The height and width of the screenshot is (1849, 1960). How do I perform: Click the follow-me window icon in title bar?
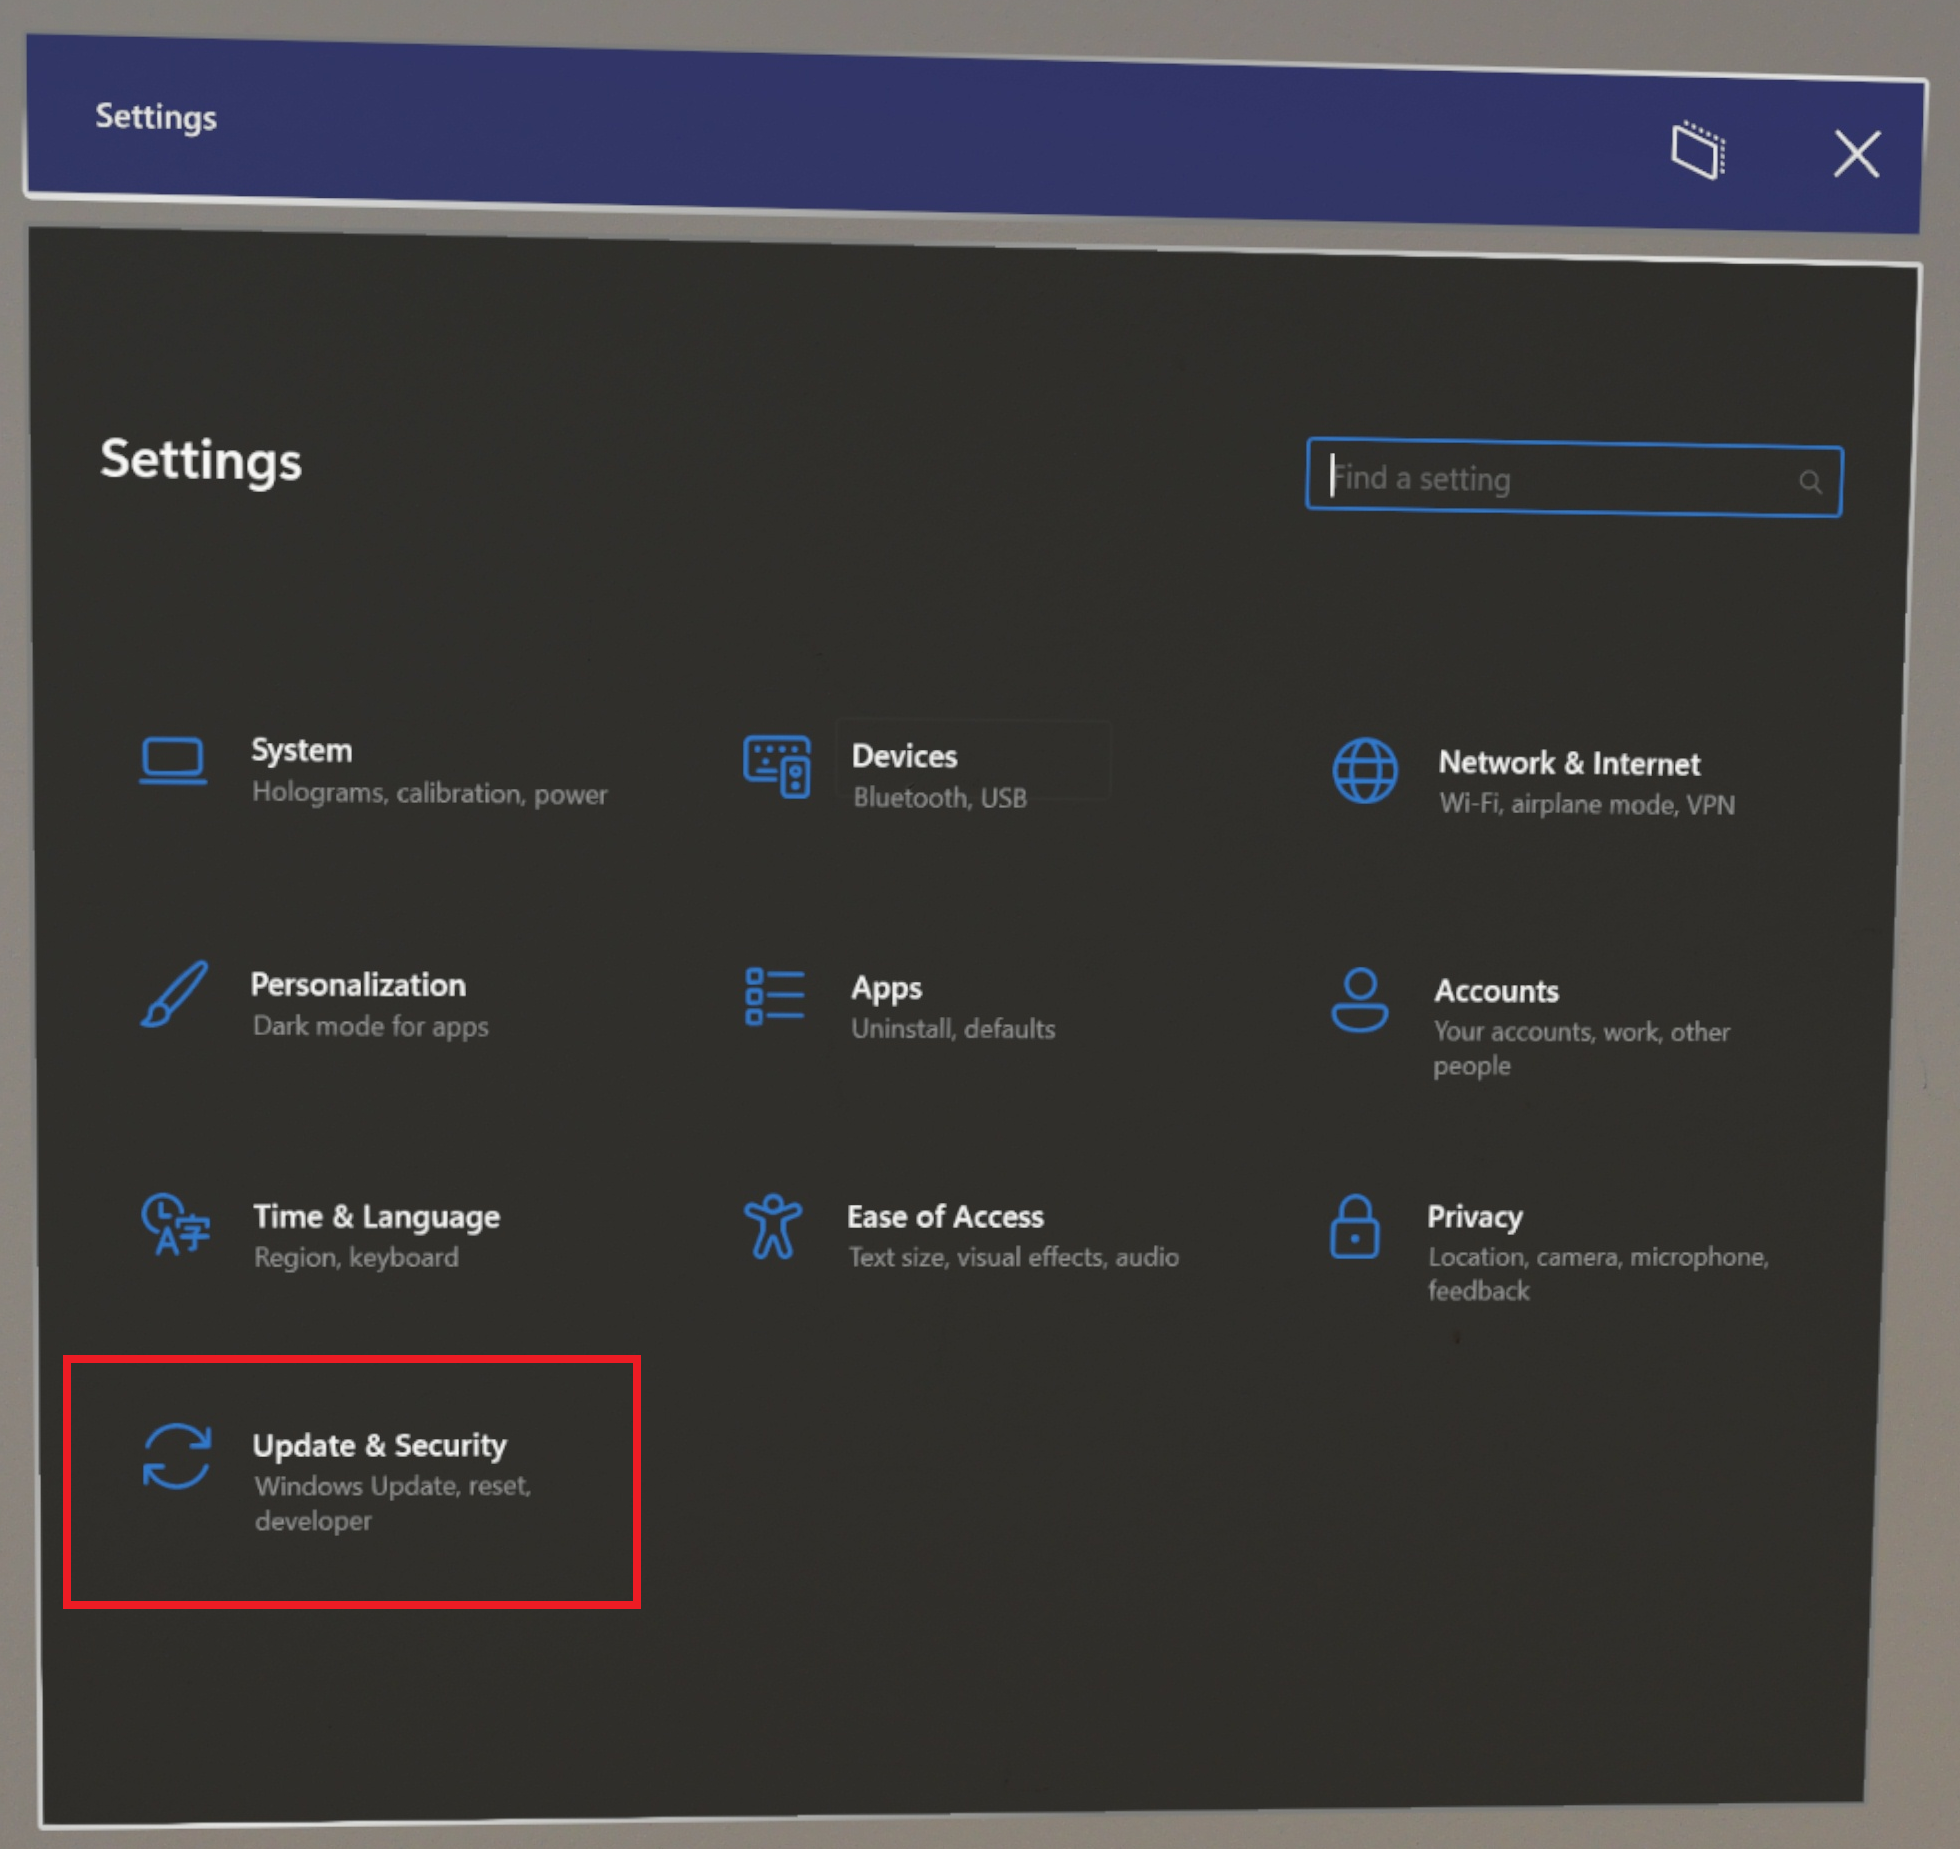click(x=1698, y=151)
